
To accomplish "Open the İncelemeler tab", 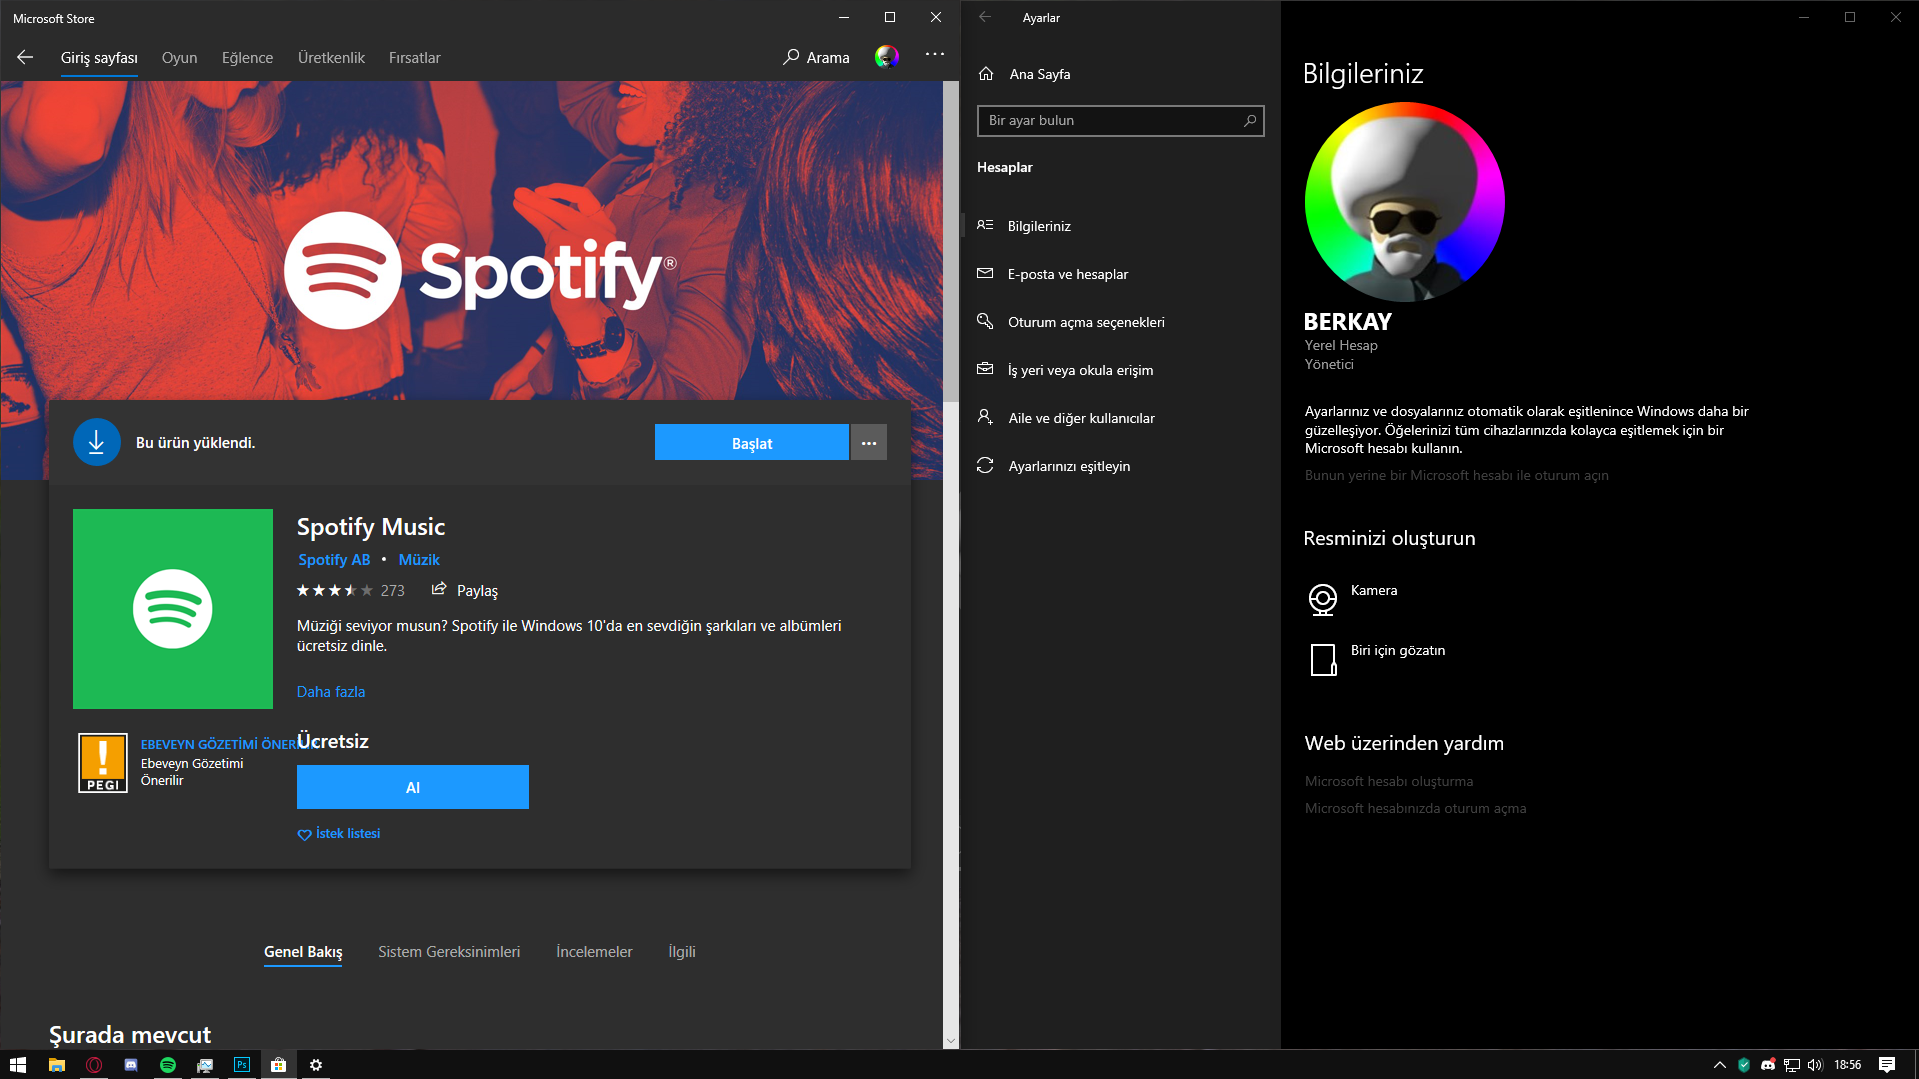I will click(x=594, y=952).
